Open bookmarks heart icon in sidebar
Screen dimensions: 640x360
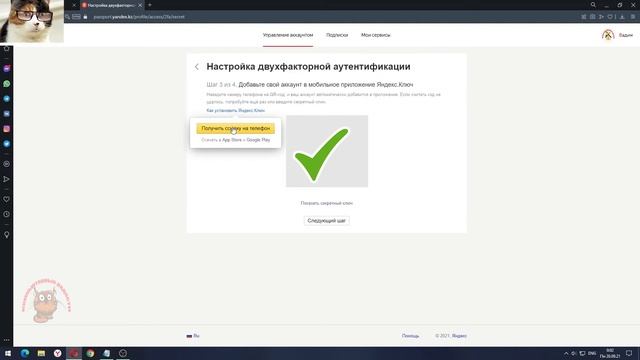[7, 199]
